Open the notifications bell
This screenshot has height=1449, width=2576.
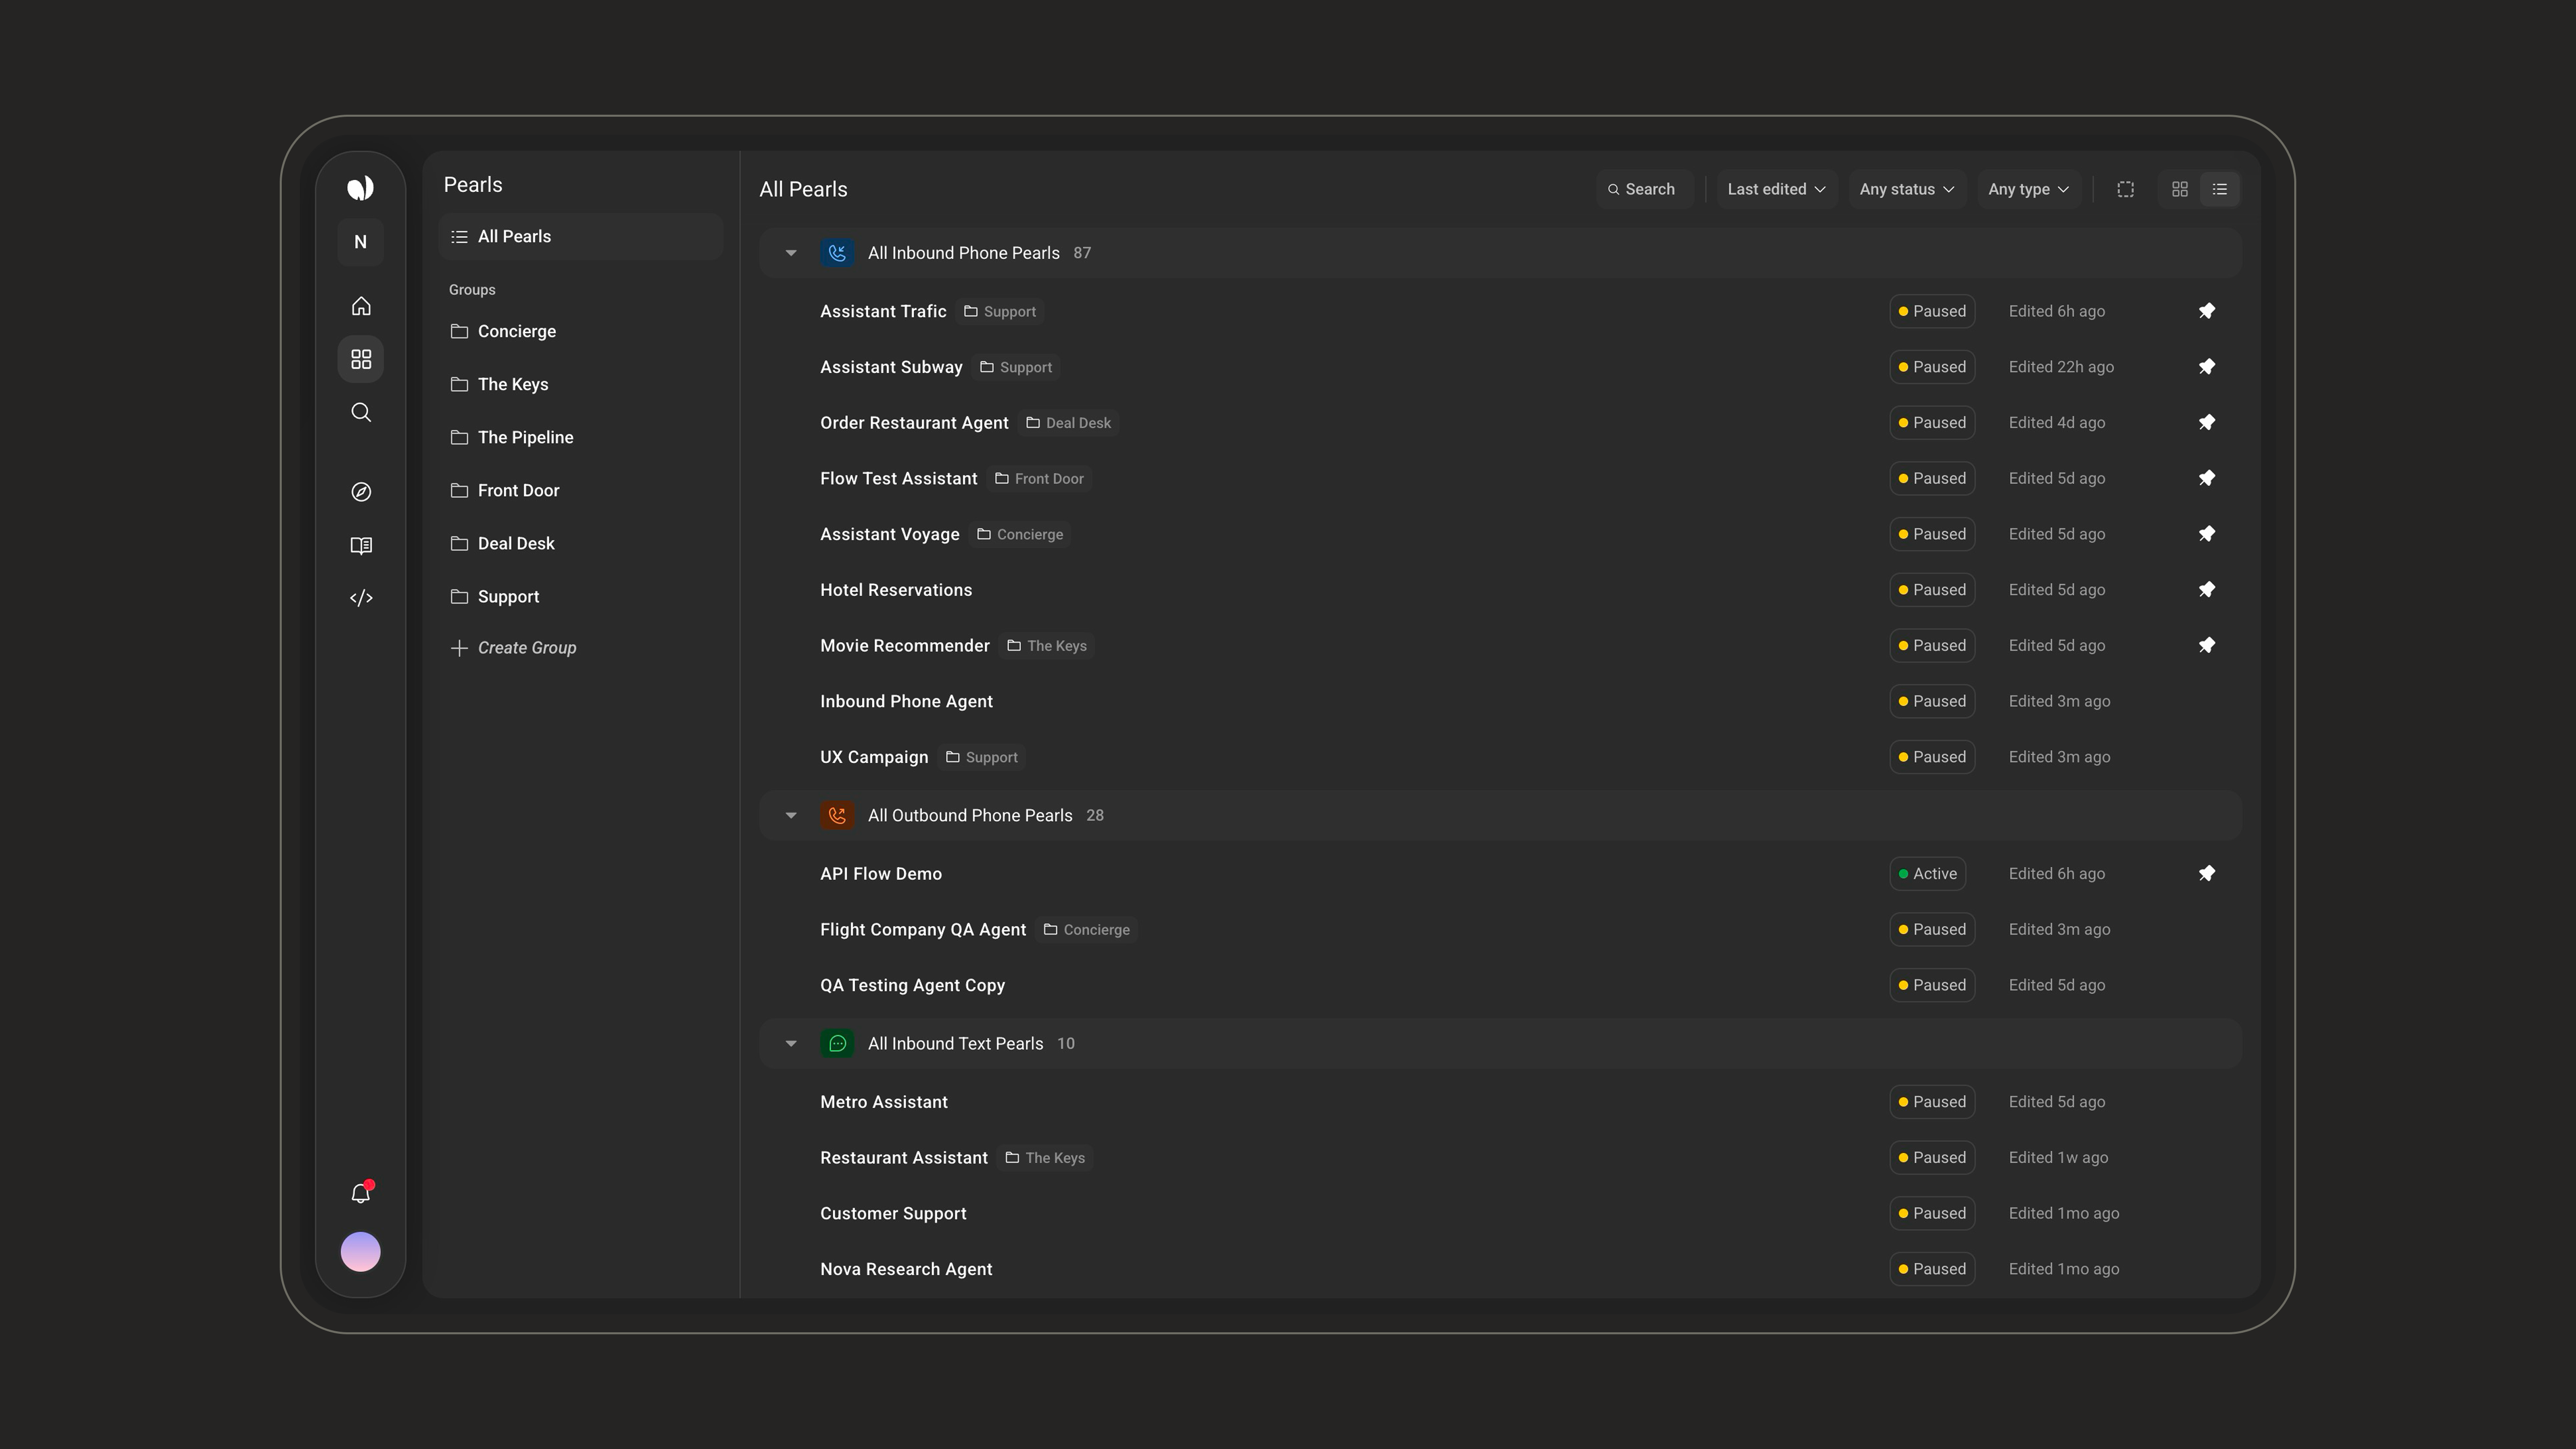coord(361,1193)
